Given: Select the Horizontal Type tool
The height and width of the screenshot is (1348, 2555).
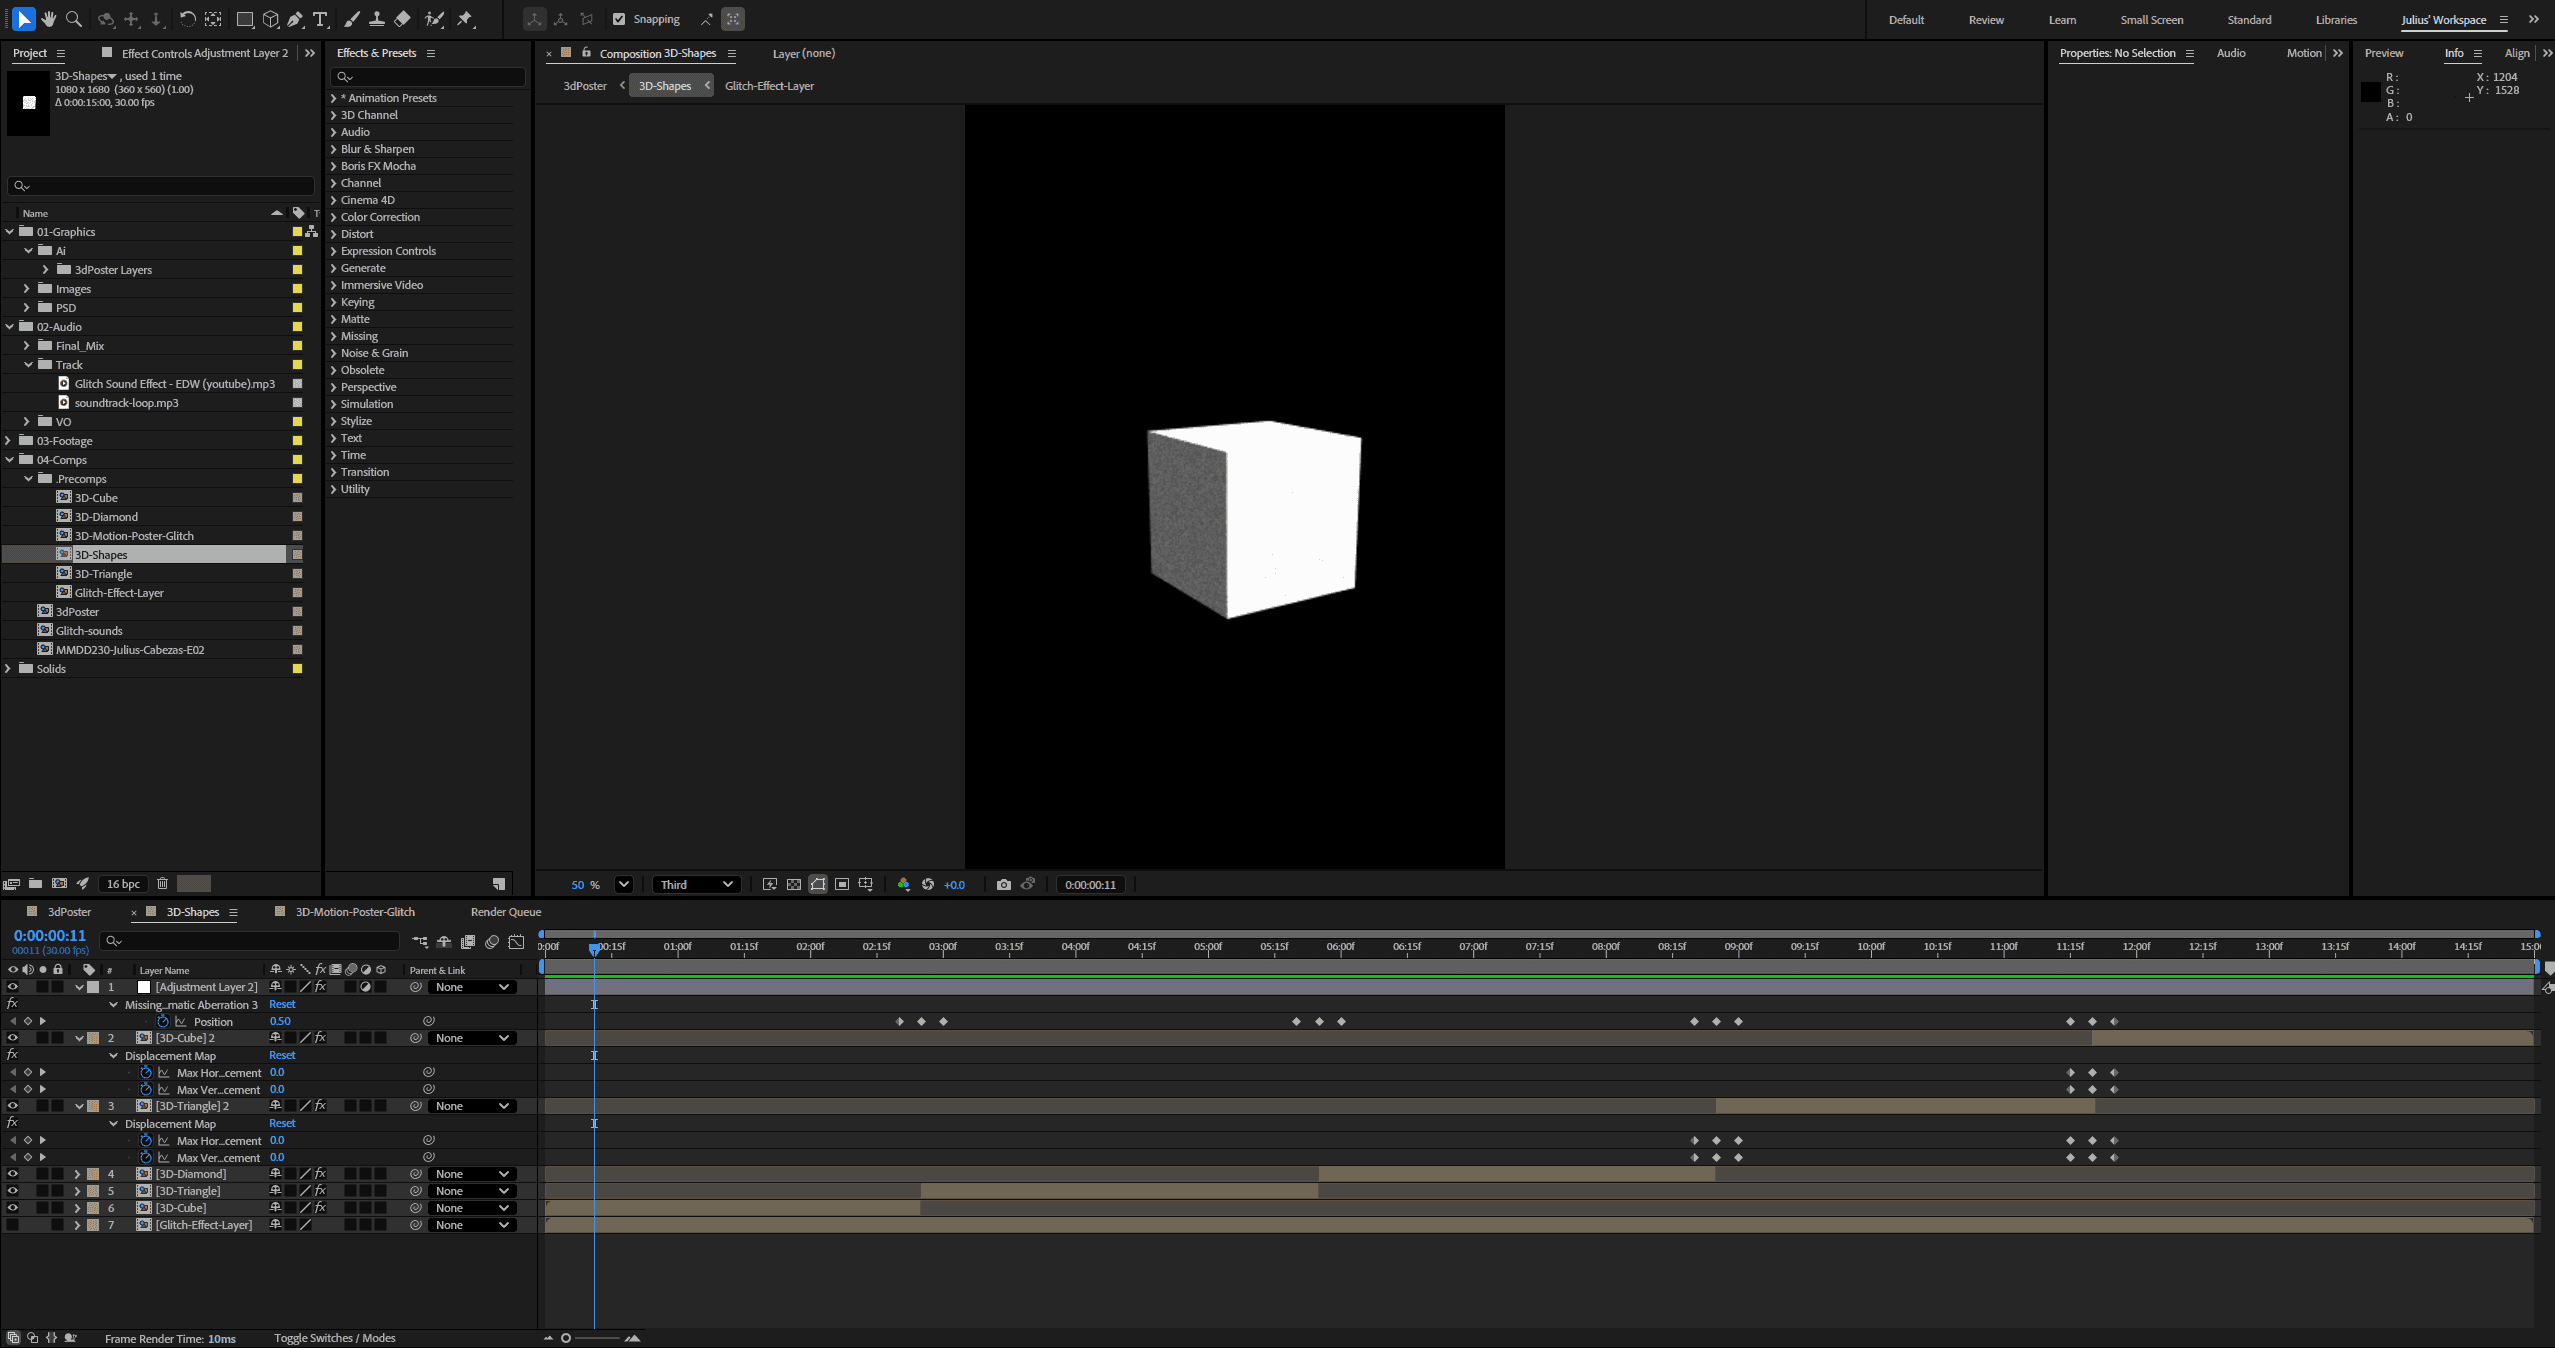Looking at the screenshot, I should tap(320, 19).
